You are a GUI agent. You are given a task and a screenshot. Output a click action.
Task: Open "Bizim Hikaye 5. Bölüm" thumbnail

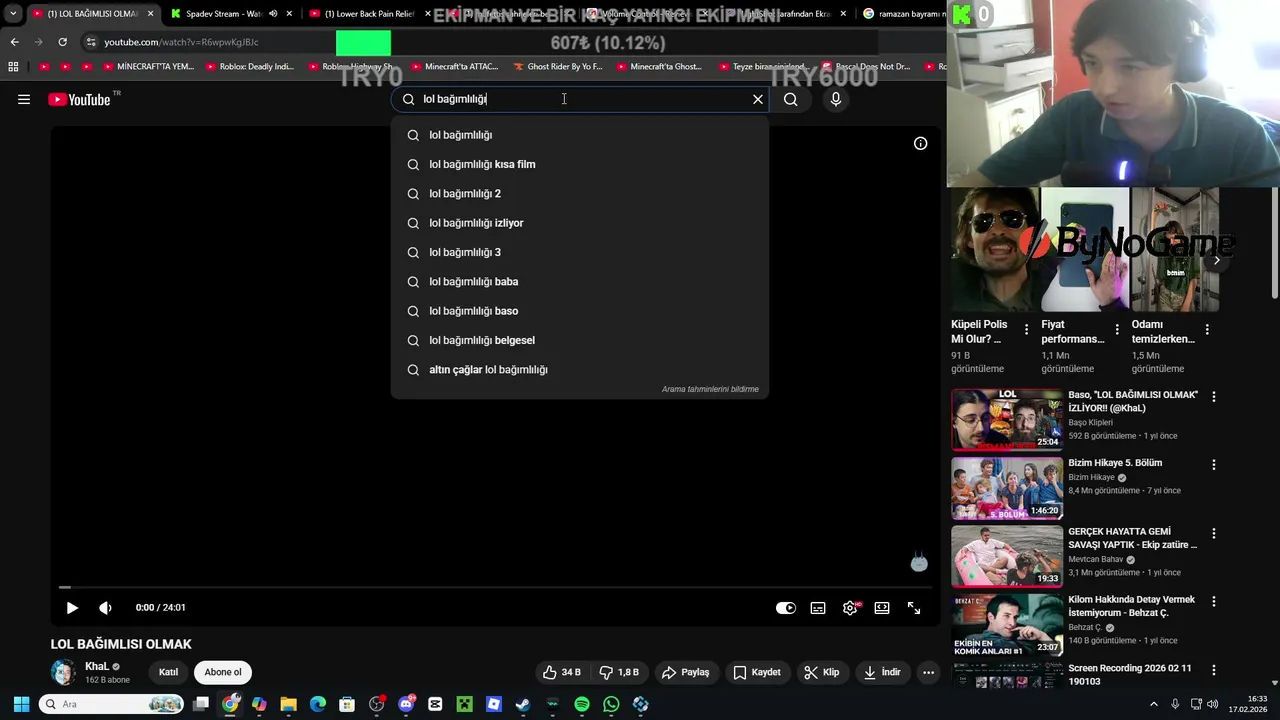1007,488
